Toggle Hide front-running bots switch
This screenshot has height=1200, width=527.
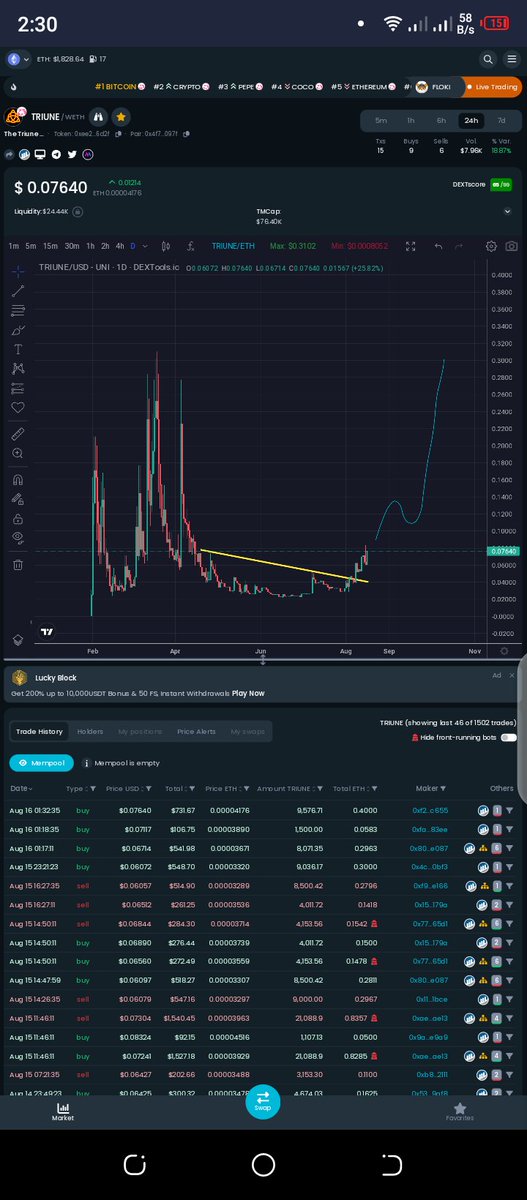coord(508,737)
